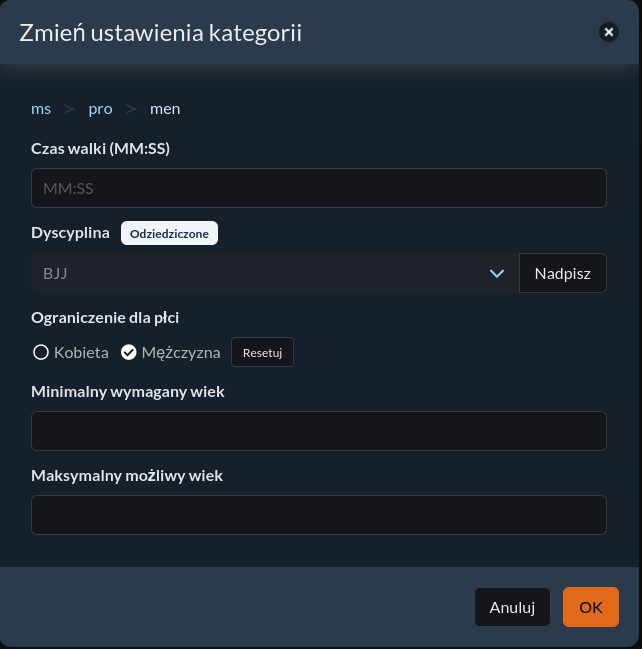
Task: Close the dialog with the X icon
Action: click(x=608, y=32)
